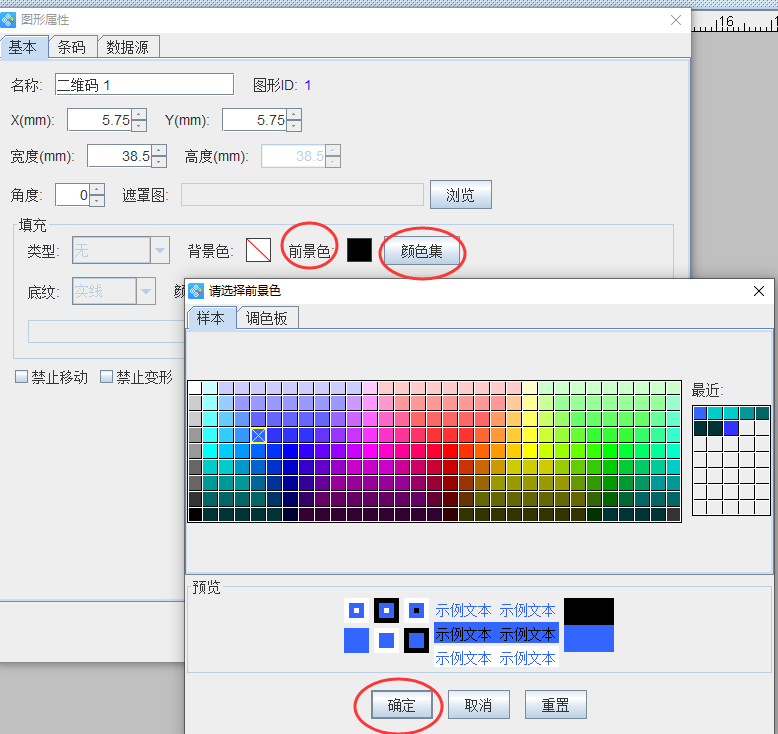Image resolution: width=778 pixels, height=734 pixels.
Task: Open the 颜色集 color set button
Action: 422,252
